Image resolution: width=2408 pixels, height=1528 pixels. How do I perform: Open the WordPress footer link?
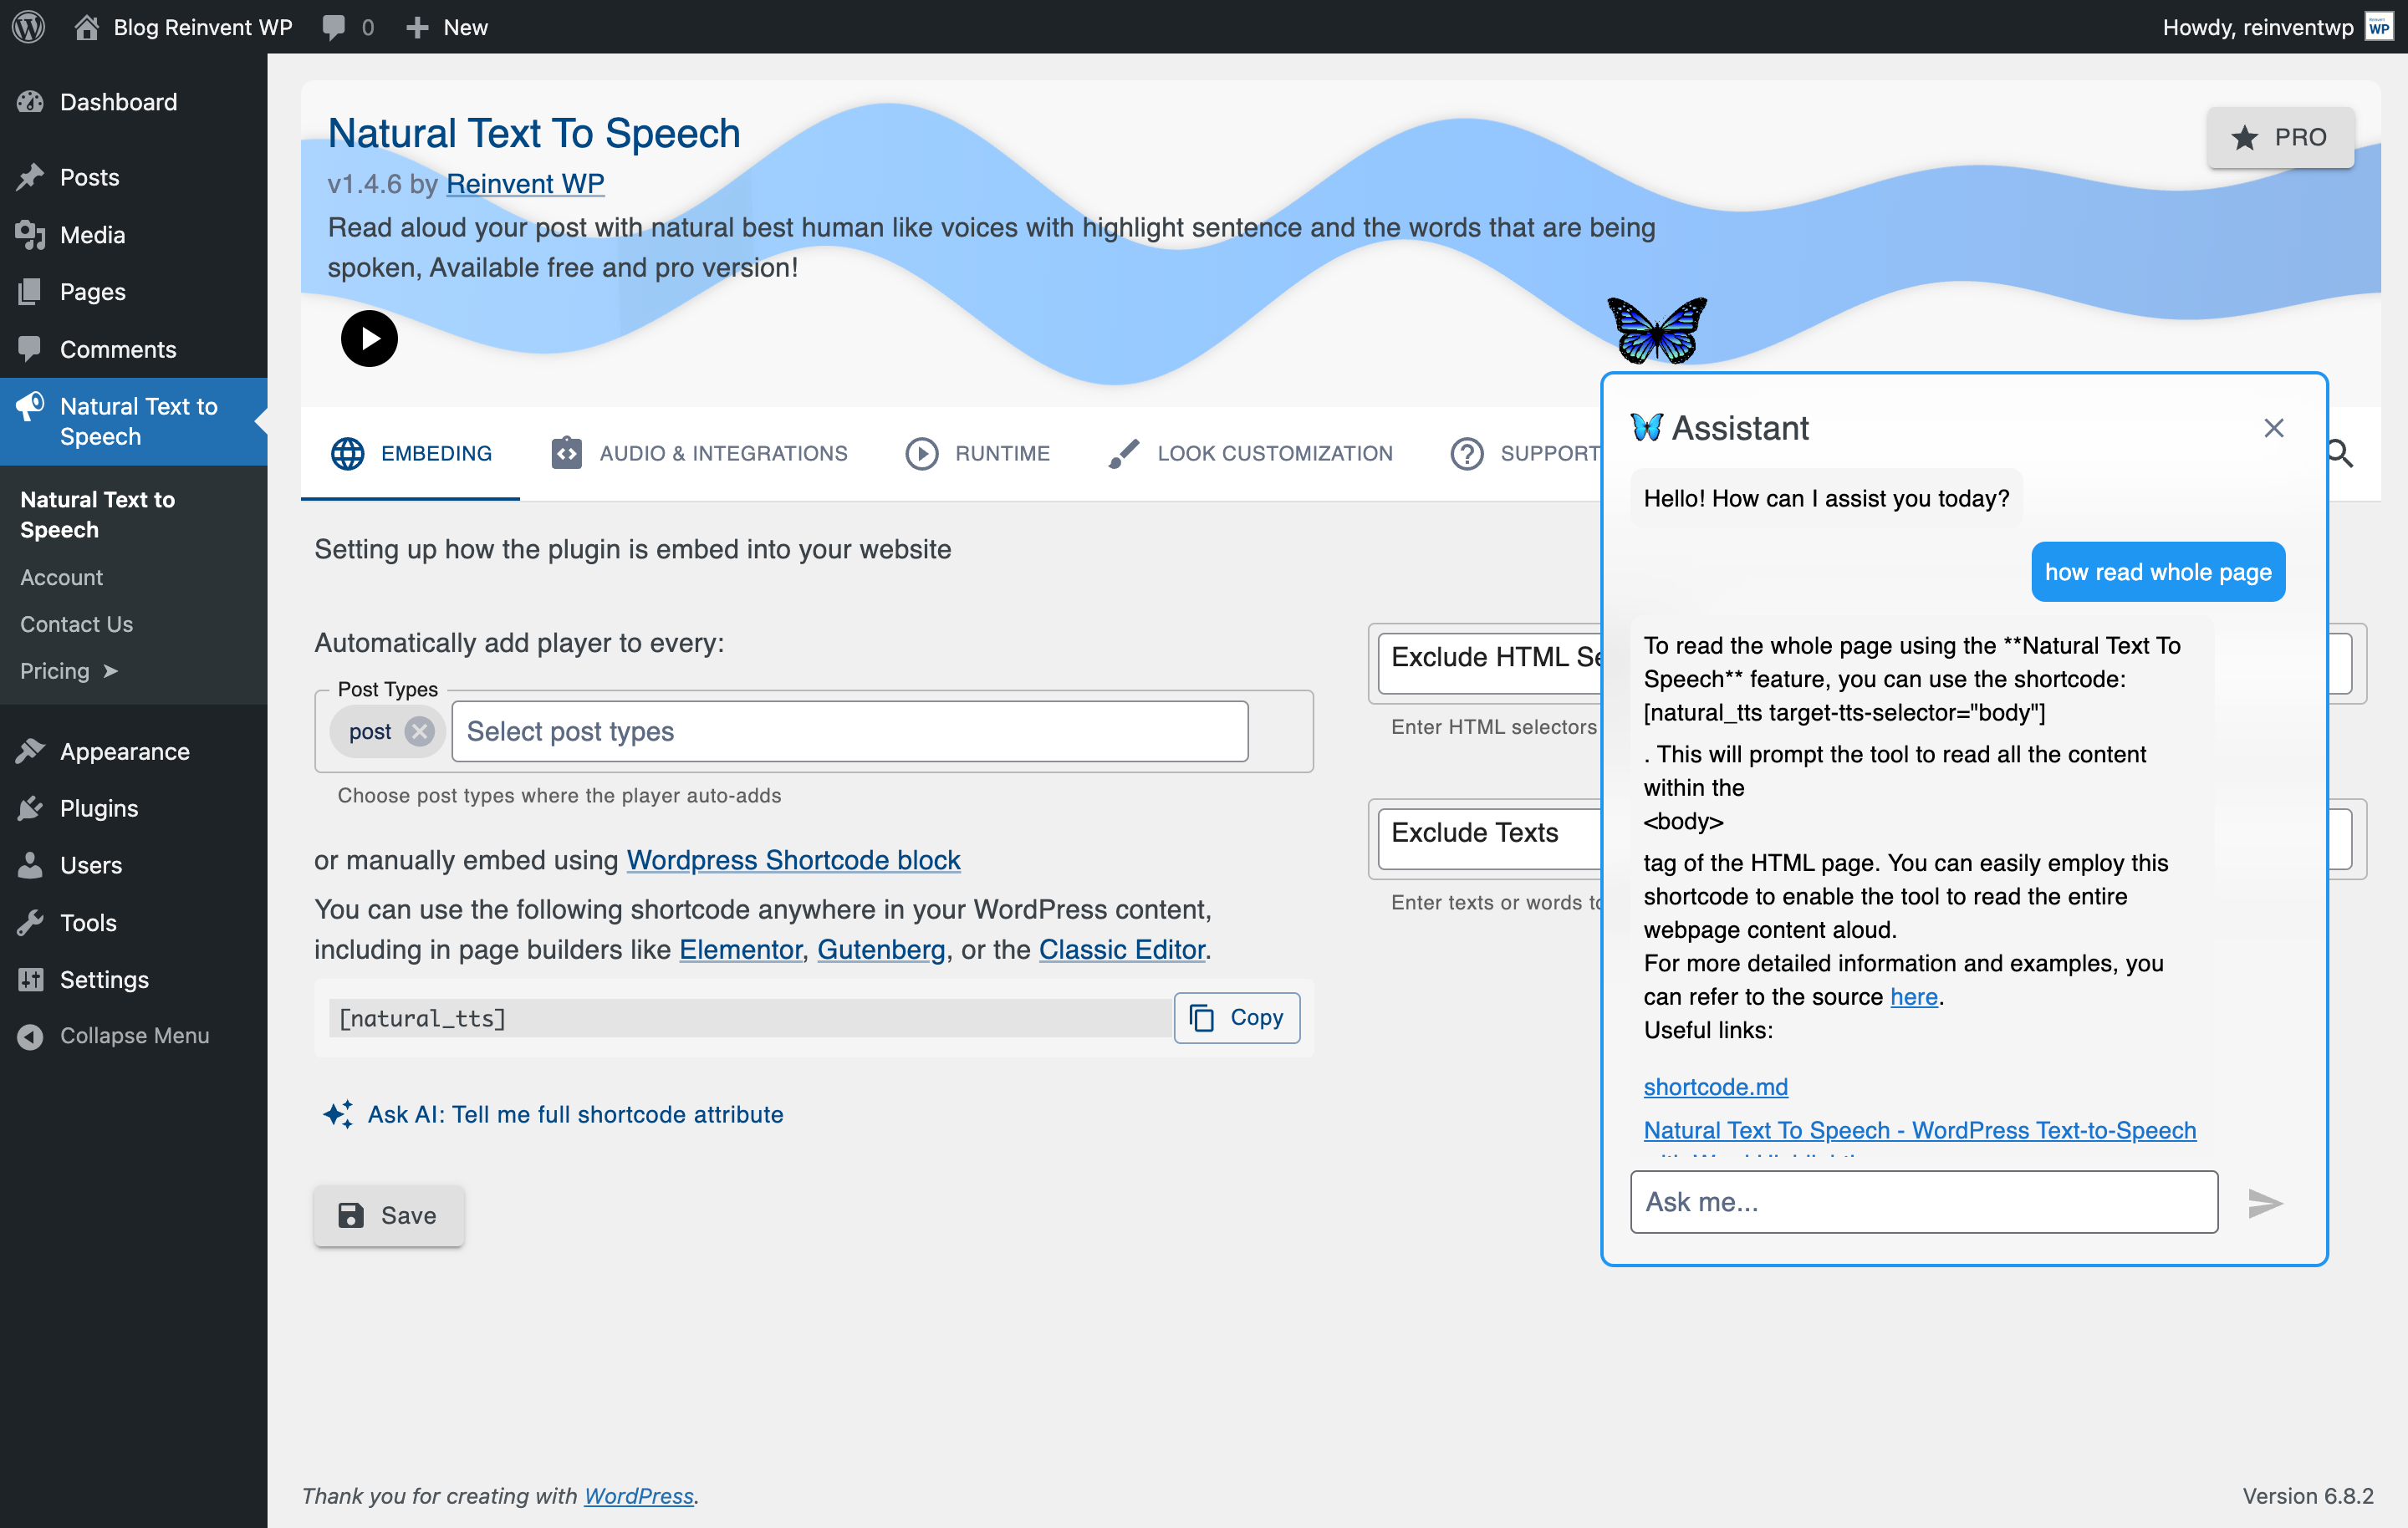[638, 1496]
